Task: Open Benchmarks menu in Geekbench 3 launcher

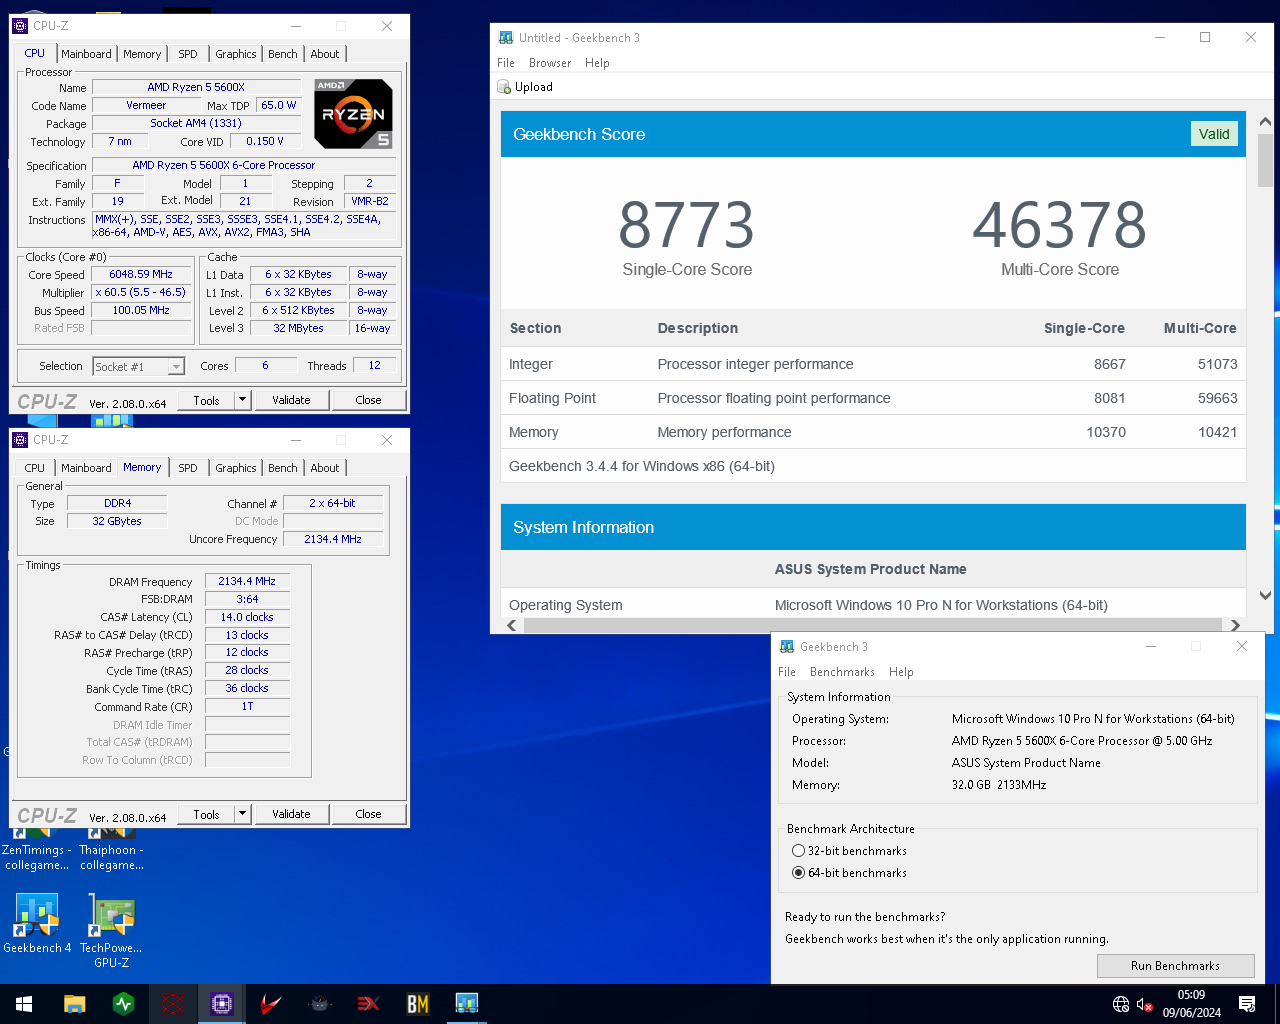Action: 842,672
